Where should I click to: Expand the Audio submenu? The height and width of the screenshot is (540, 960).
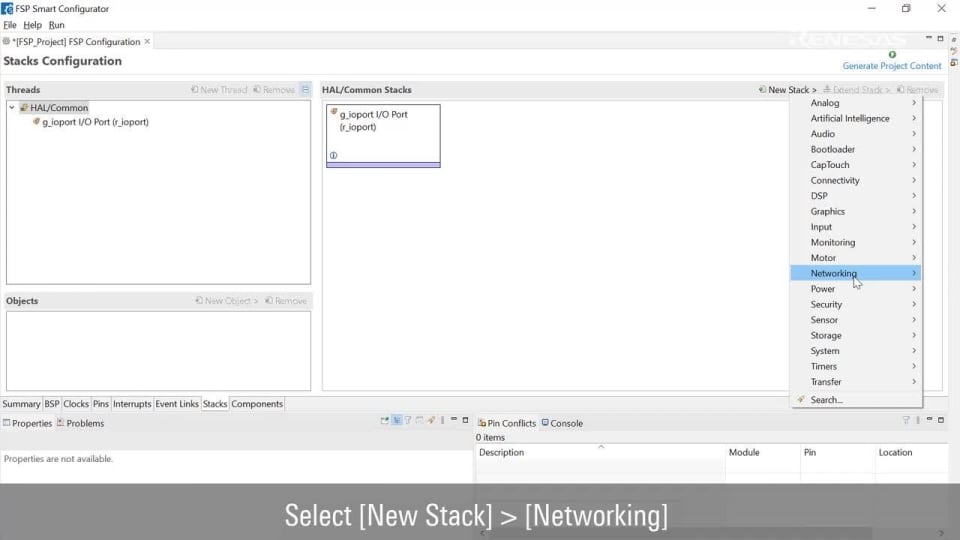coord(856,133)
